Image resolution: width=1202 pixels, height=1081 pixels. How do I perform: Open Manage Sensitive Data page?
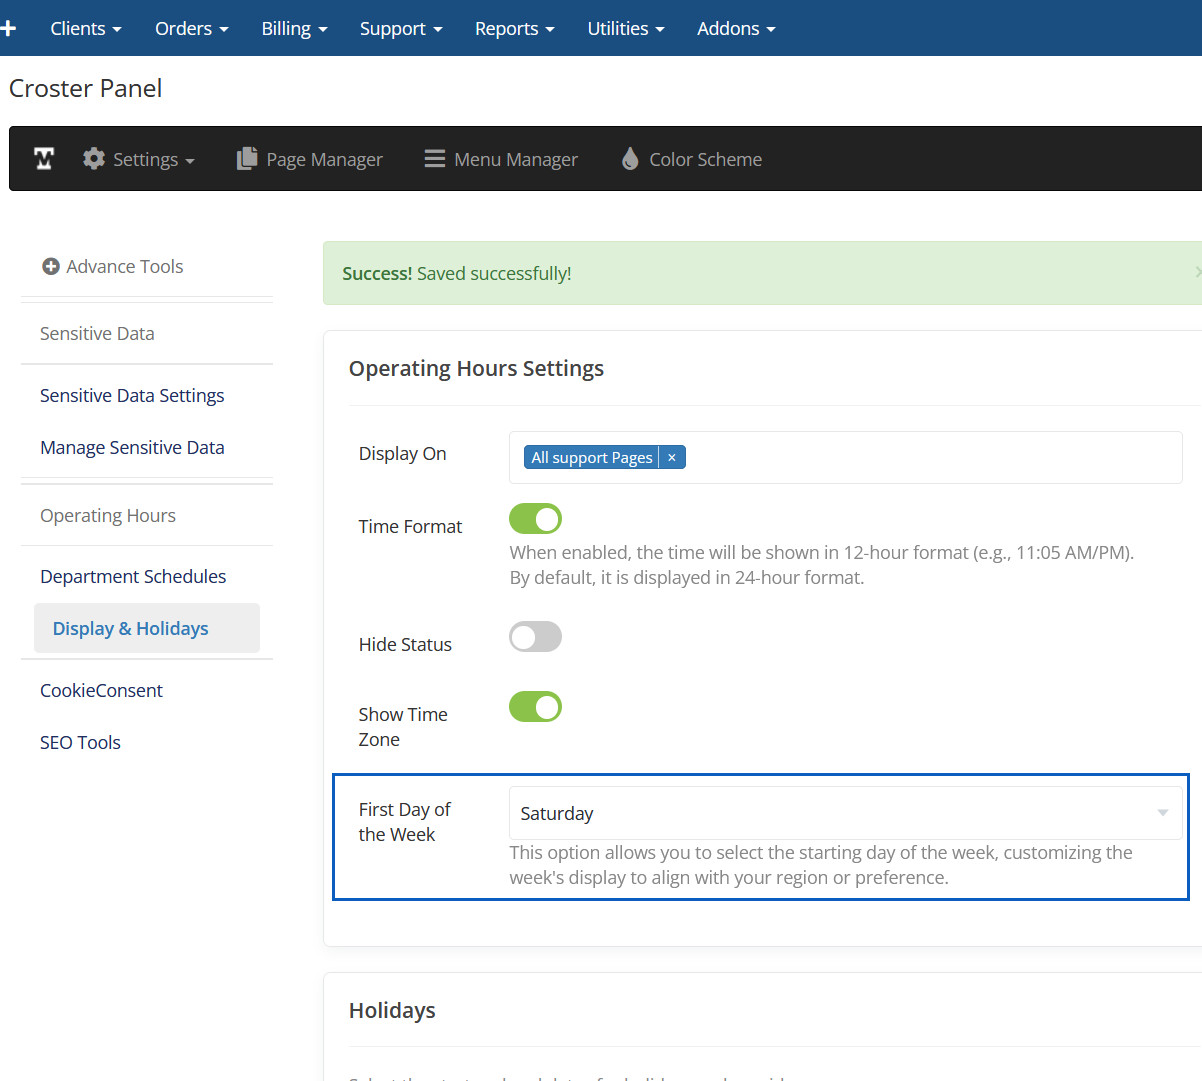click(x=132, y=448)
